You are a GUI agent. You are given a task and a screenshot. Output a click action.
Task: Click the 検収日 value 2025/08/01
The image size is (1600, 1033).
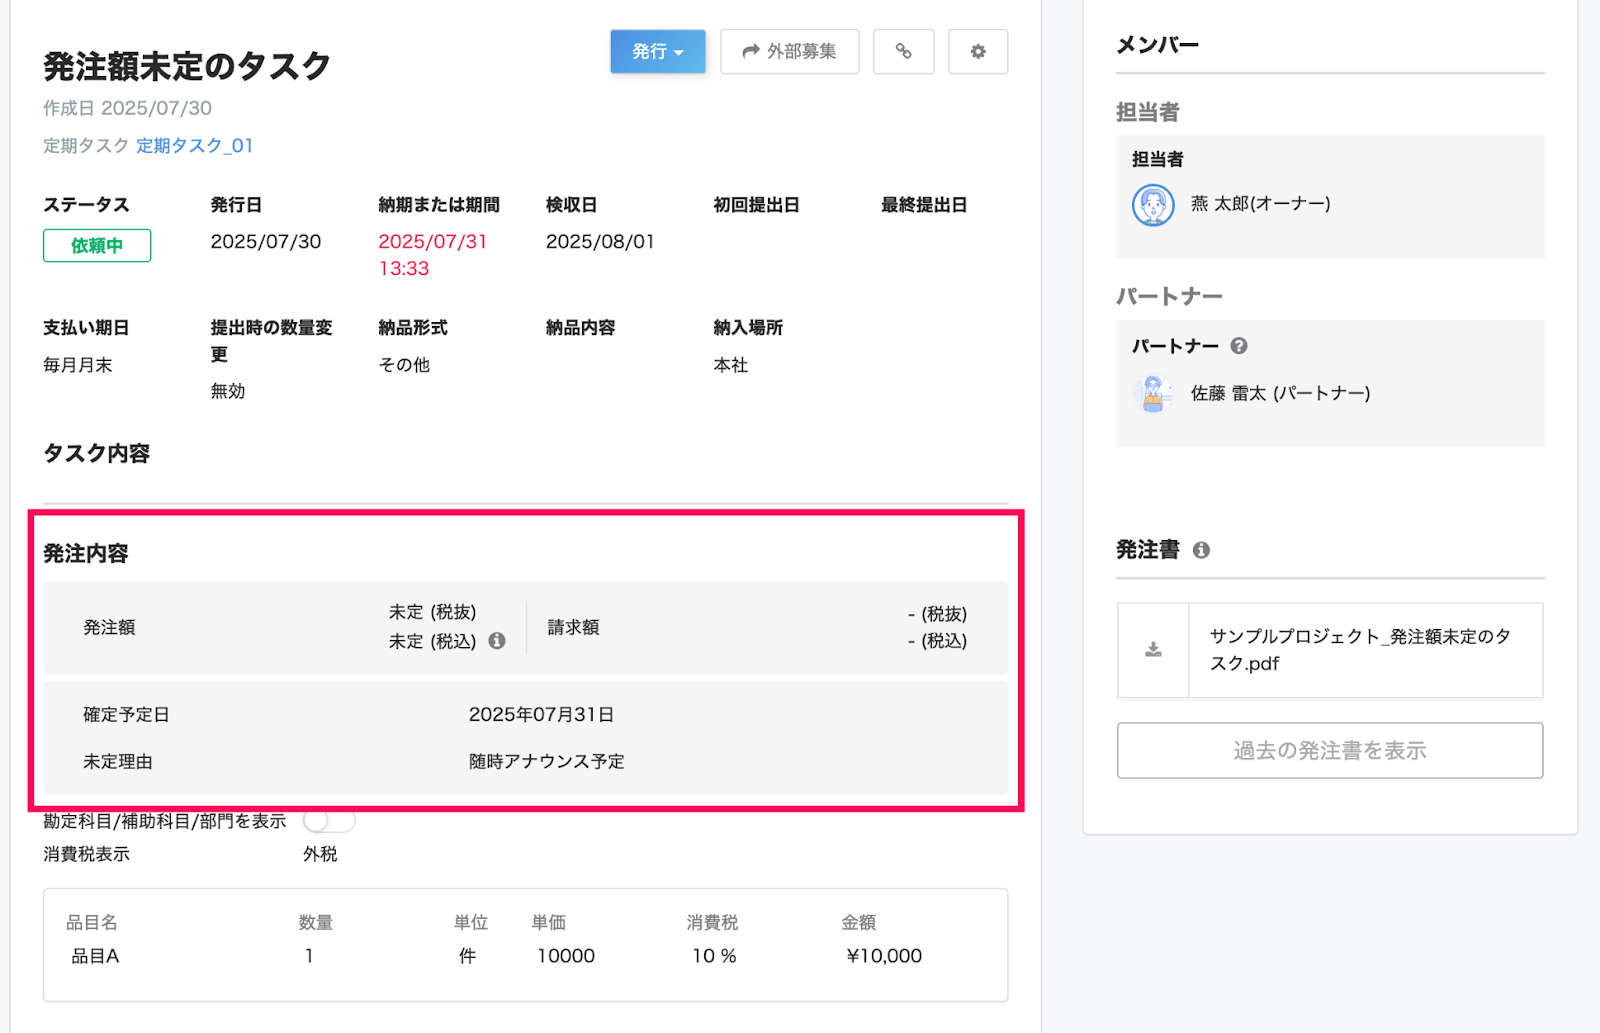(x=600, y=241)
